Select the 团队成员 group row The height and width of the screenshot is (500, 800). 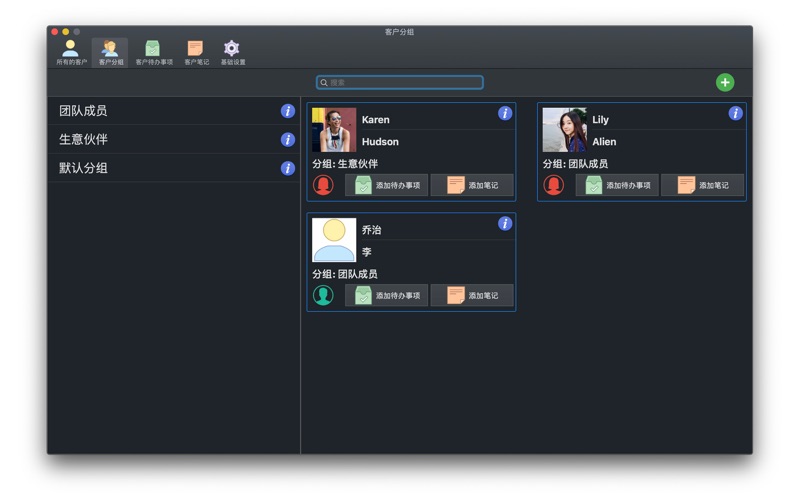173,111
